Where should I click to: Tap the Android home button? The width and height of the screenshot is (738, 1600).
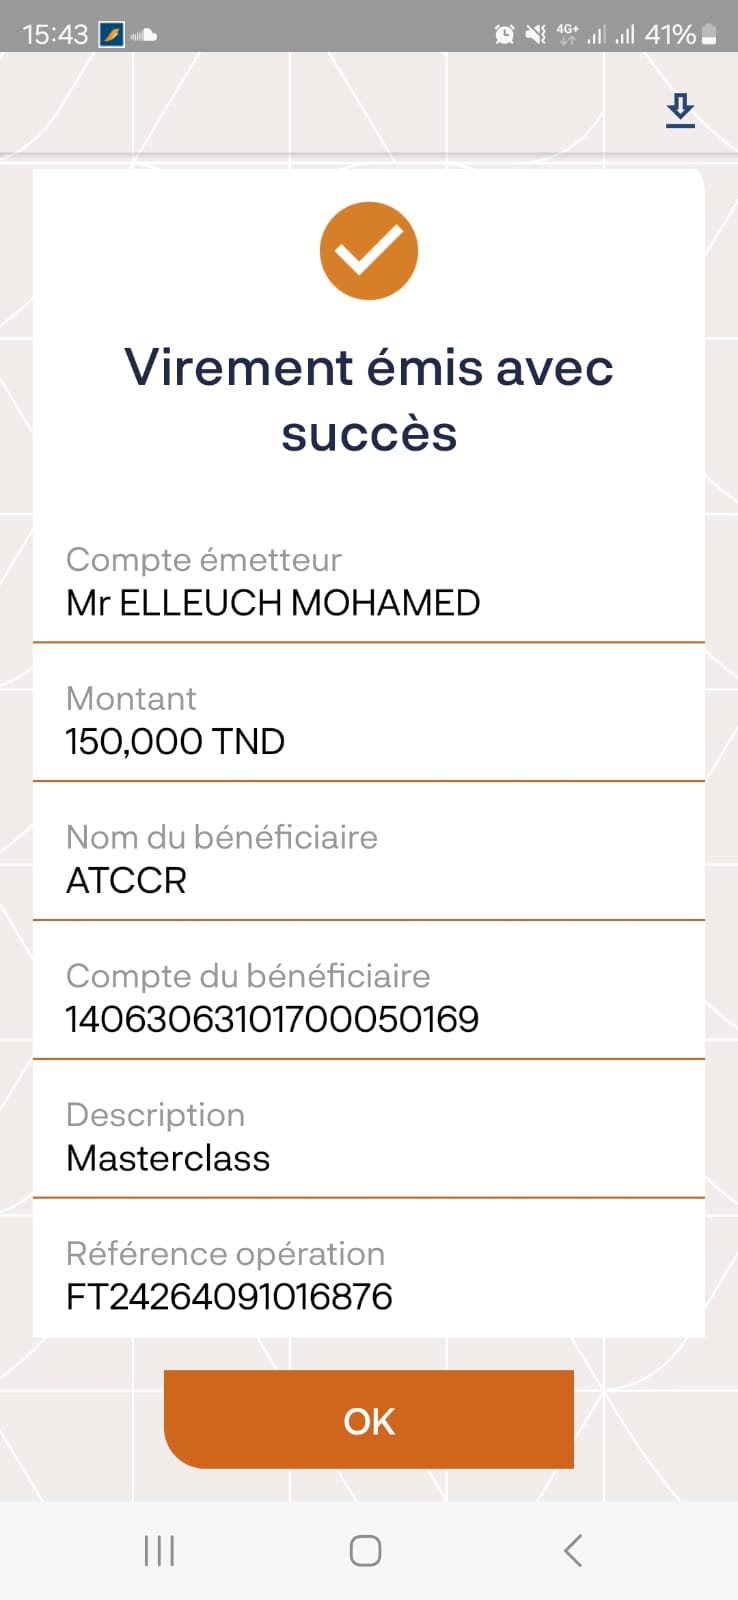365,1551
